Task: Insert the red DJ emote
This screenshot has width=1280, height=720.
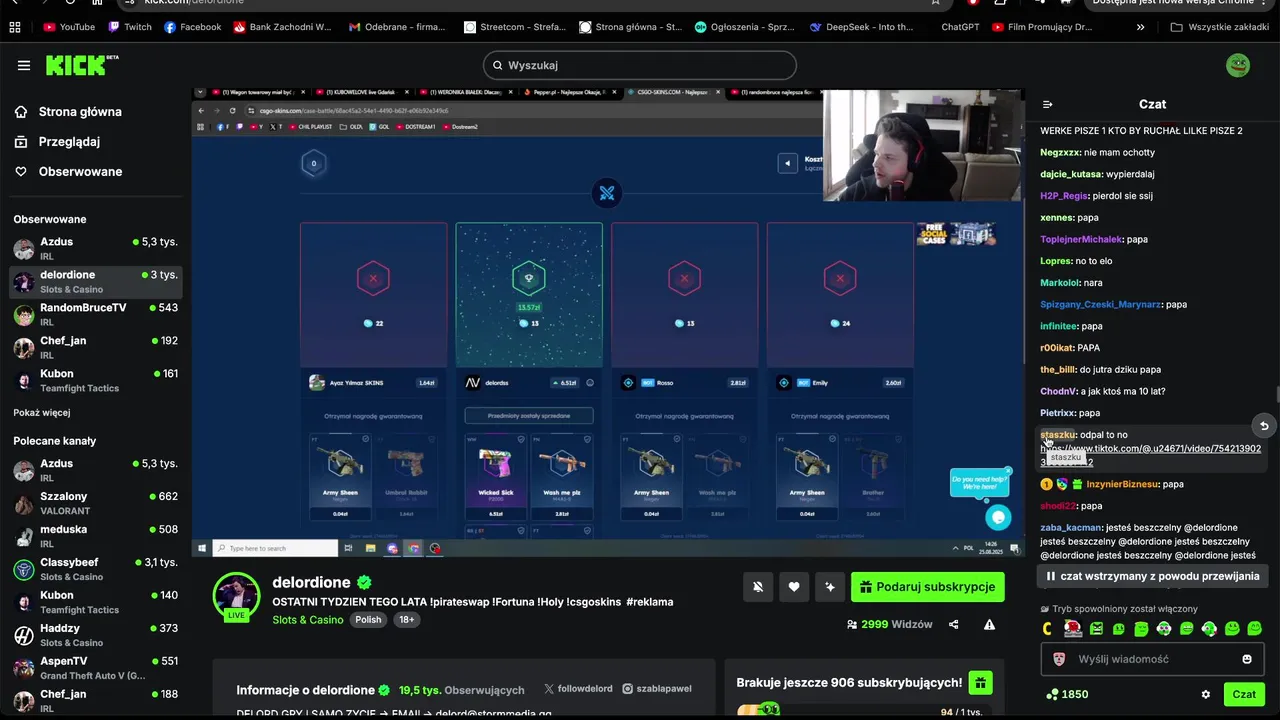Action: tap(1073, 628)
